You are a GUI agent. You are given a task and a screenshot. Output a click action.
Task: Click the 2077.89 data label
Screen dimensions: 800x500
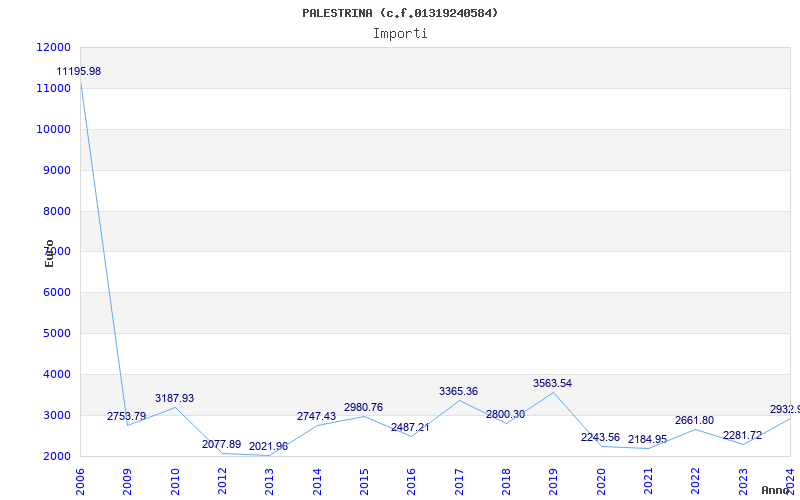tap(221, 444)
